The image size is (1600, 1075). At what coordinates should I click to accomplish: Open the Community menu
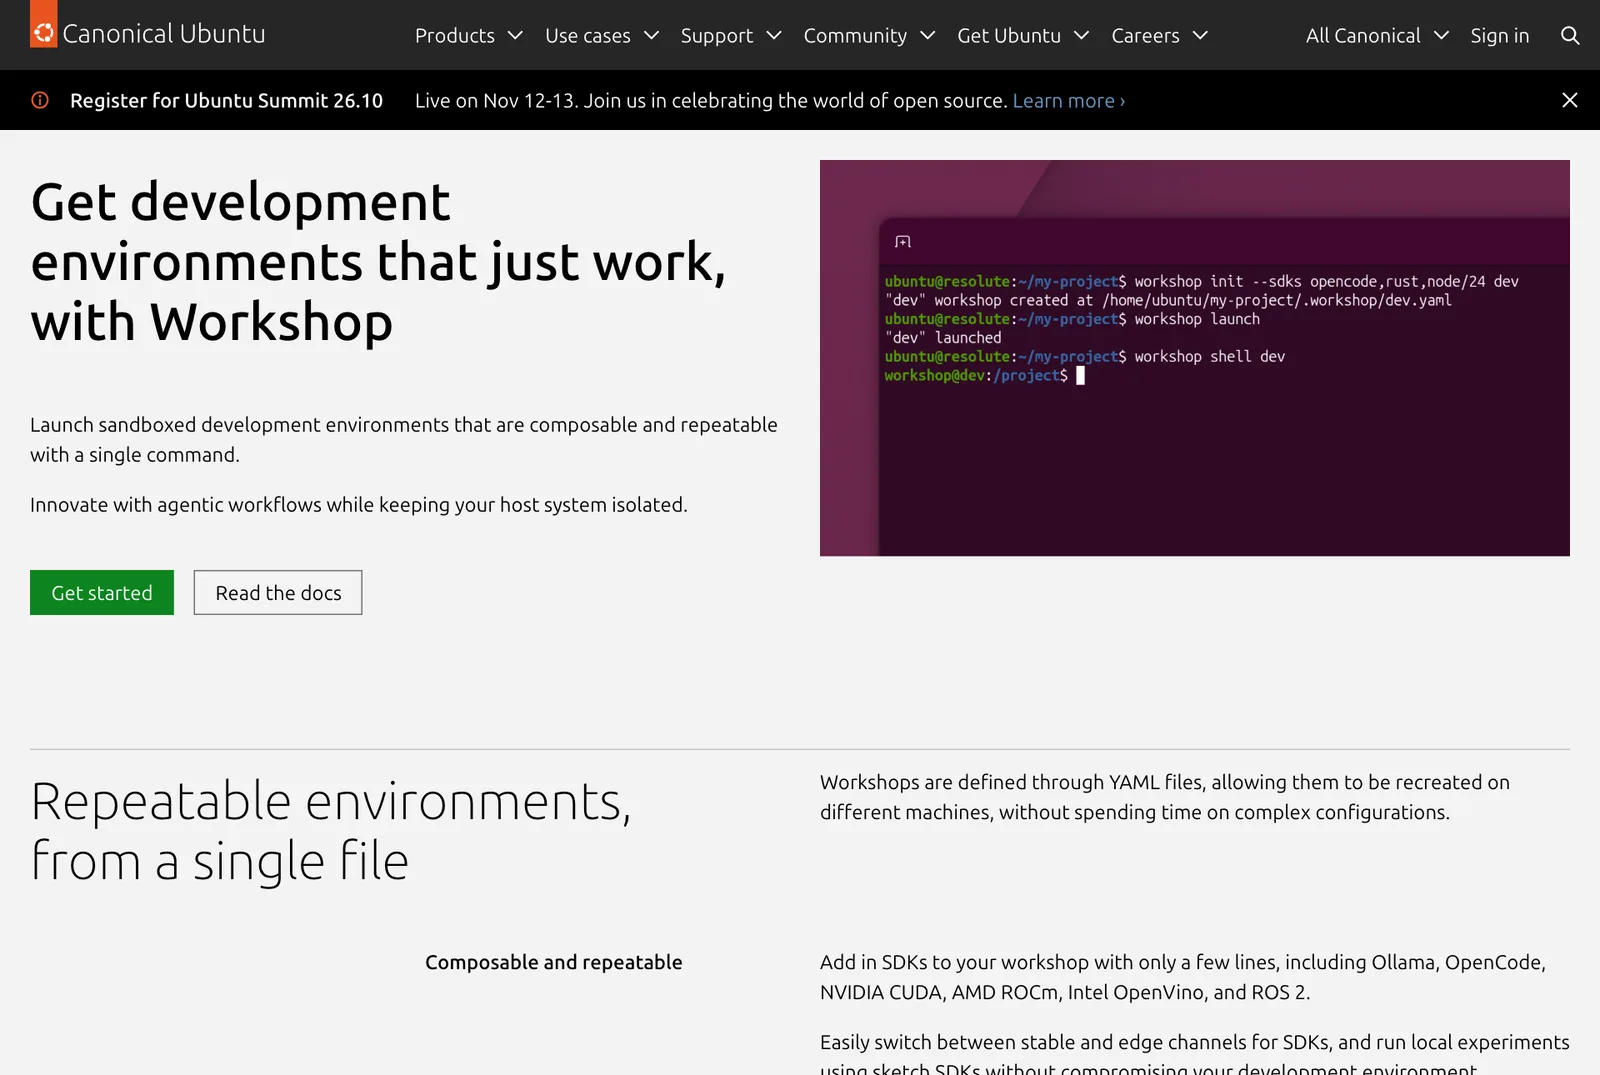[869, 35]
